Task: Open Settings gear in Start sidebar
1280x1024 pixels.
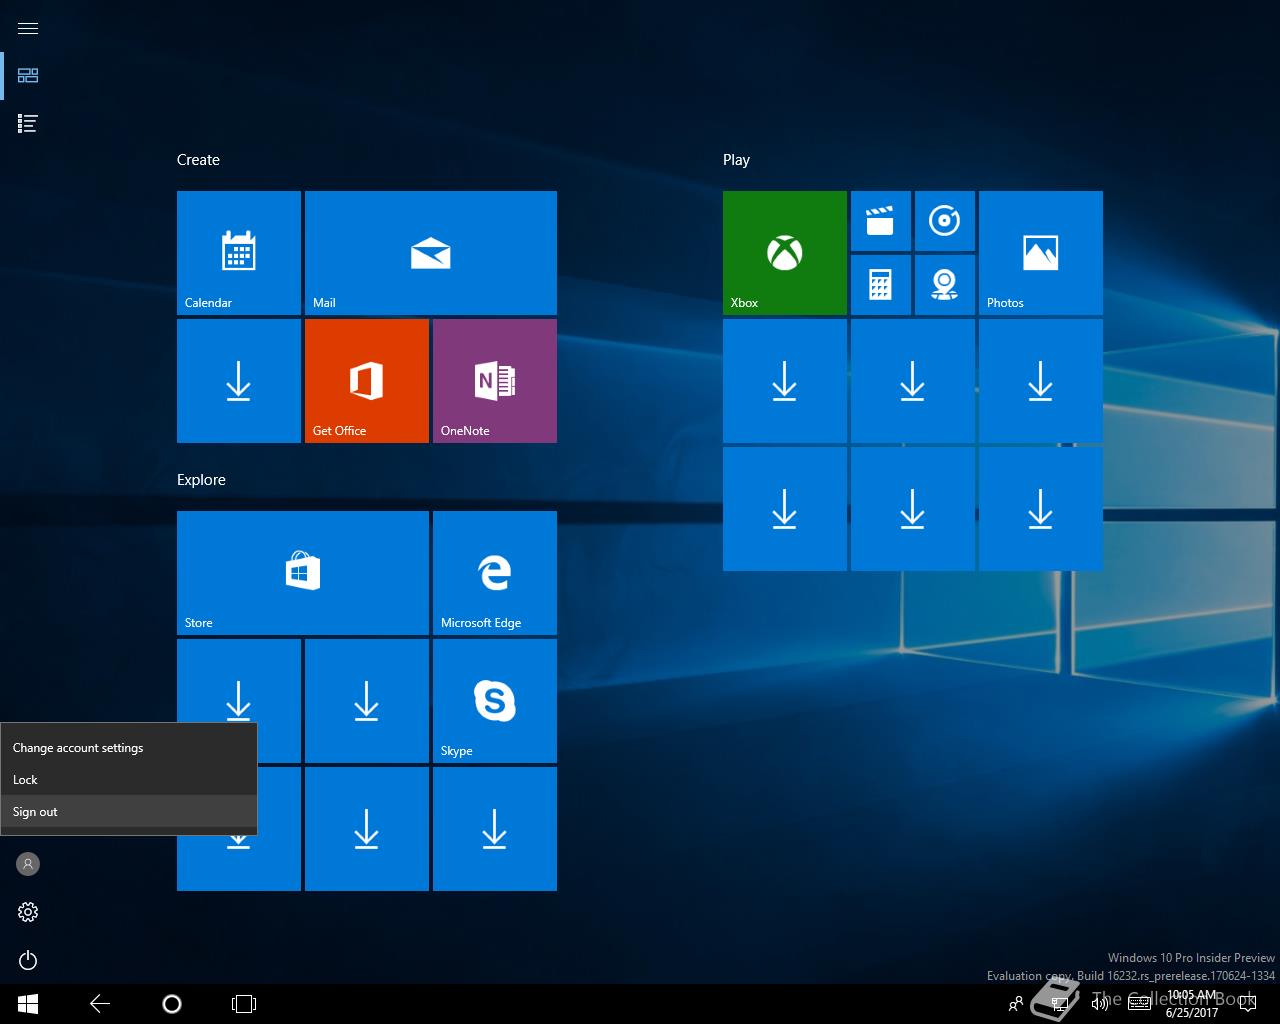Action: pyautogui.click(x=28, y=912)
